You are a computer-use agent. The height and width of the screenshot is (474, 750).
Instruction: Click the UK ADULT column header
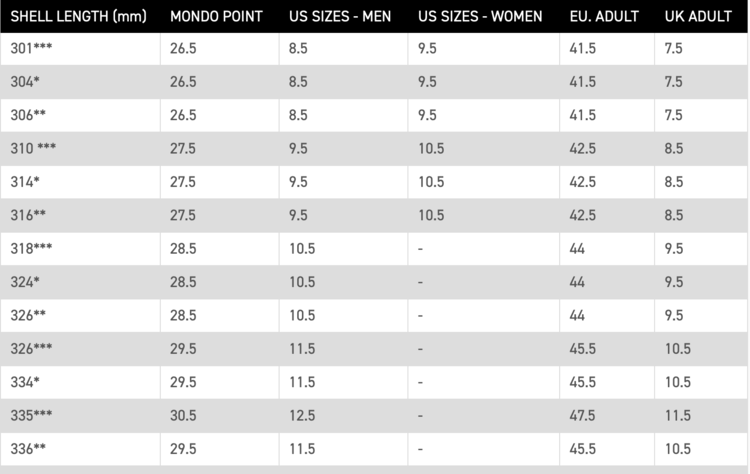(x=698, y=17)
